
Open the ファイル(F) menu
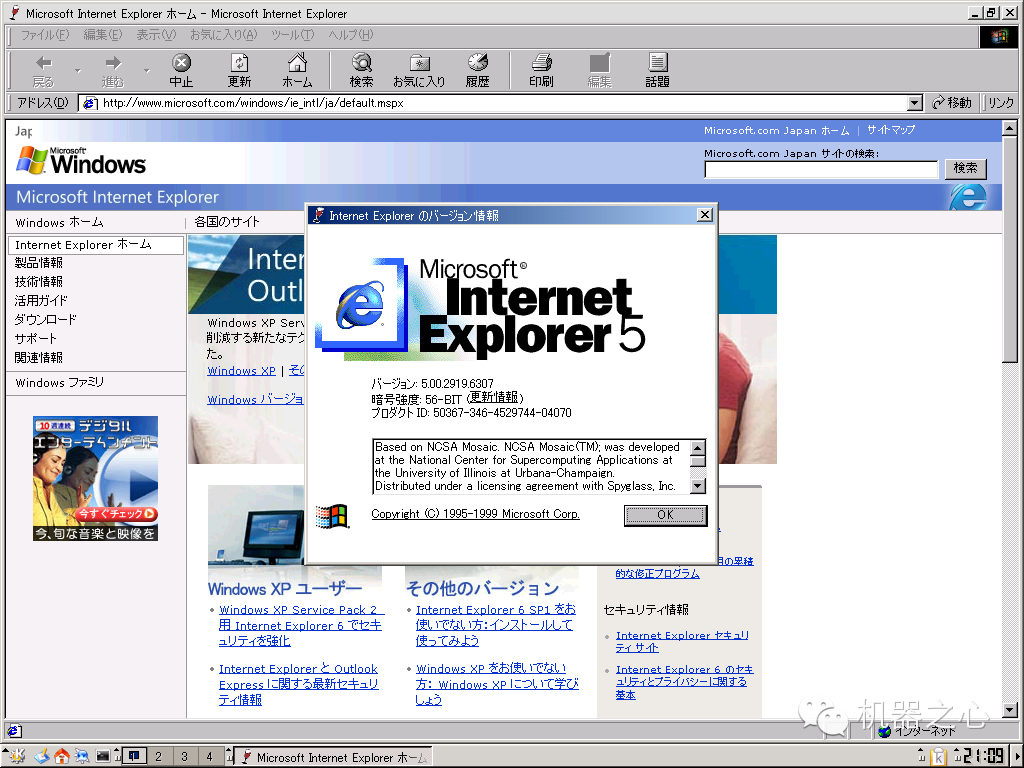(44, 35)
